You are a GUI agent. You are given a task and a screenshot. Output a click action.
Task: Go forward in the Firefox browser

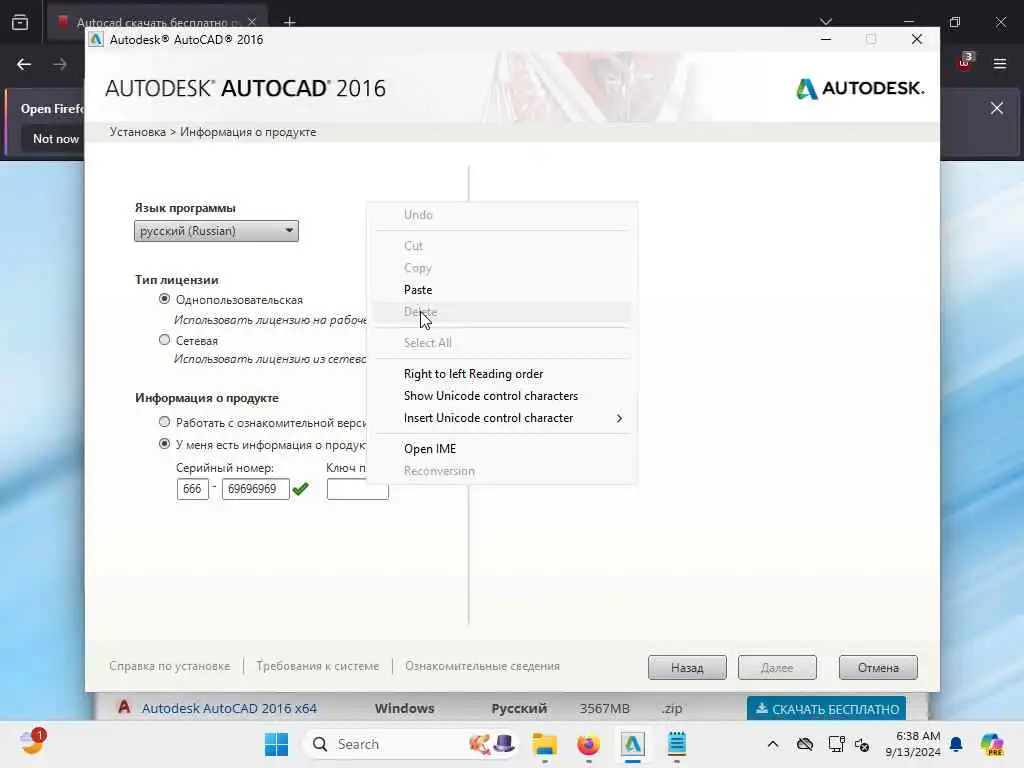(x=60, y=64)
